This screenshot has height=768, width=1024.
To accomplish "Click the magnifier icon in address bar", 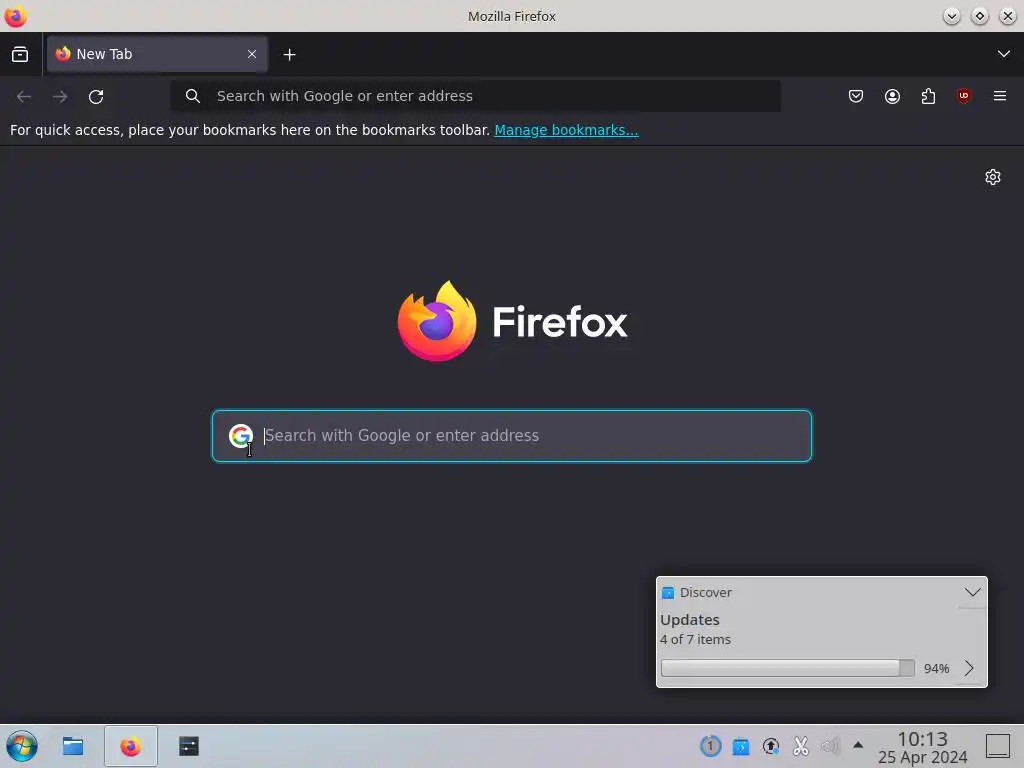I will click(193, 96).
